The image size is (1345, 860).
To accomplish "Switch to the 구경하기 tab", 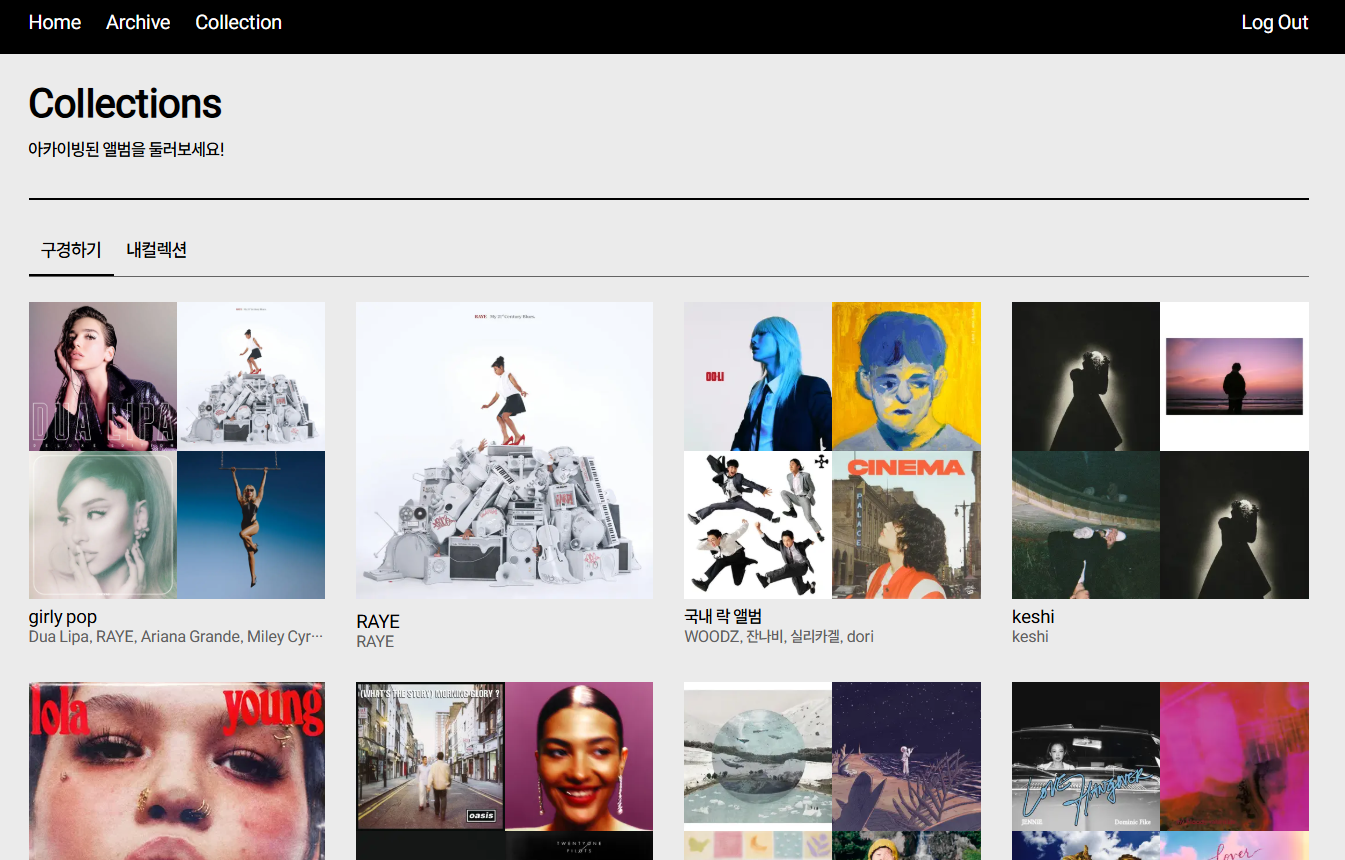I will pos(71,250).
